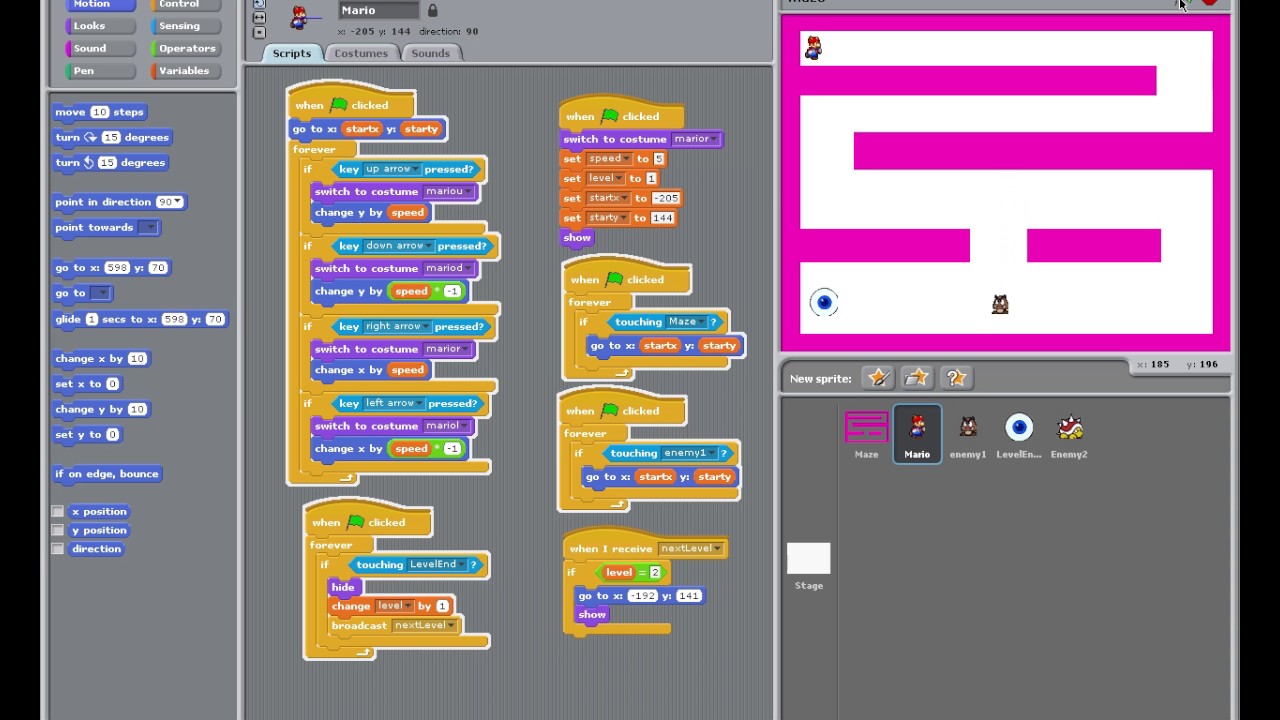1280x720 pixels.
Task: Select the Stage thumbnail
Action: (x=809, y=566)
